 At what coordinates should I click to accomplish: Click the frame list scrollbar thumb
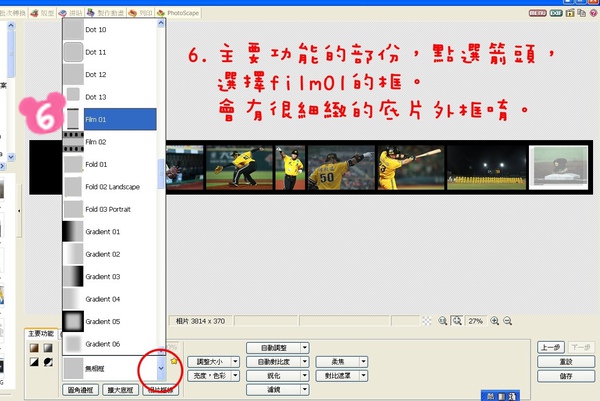[x=161, y=173]
